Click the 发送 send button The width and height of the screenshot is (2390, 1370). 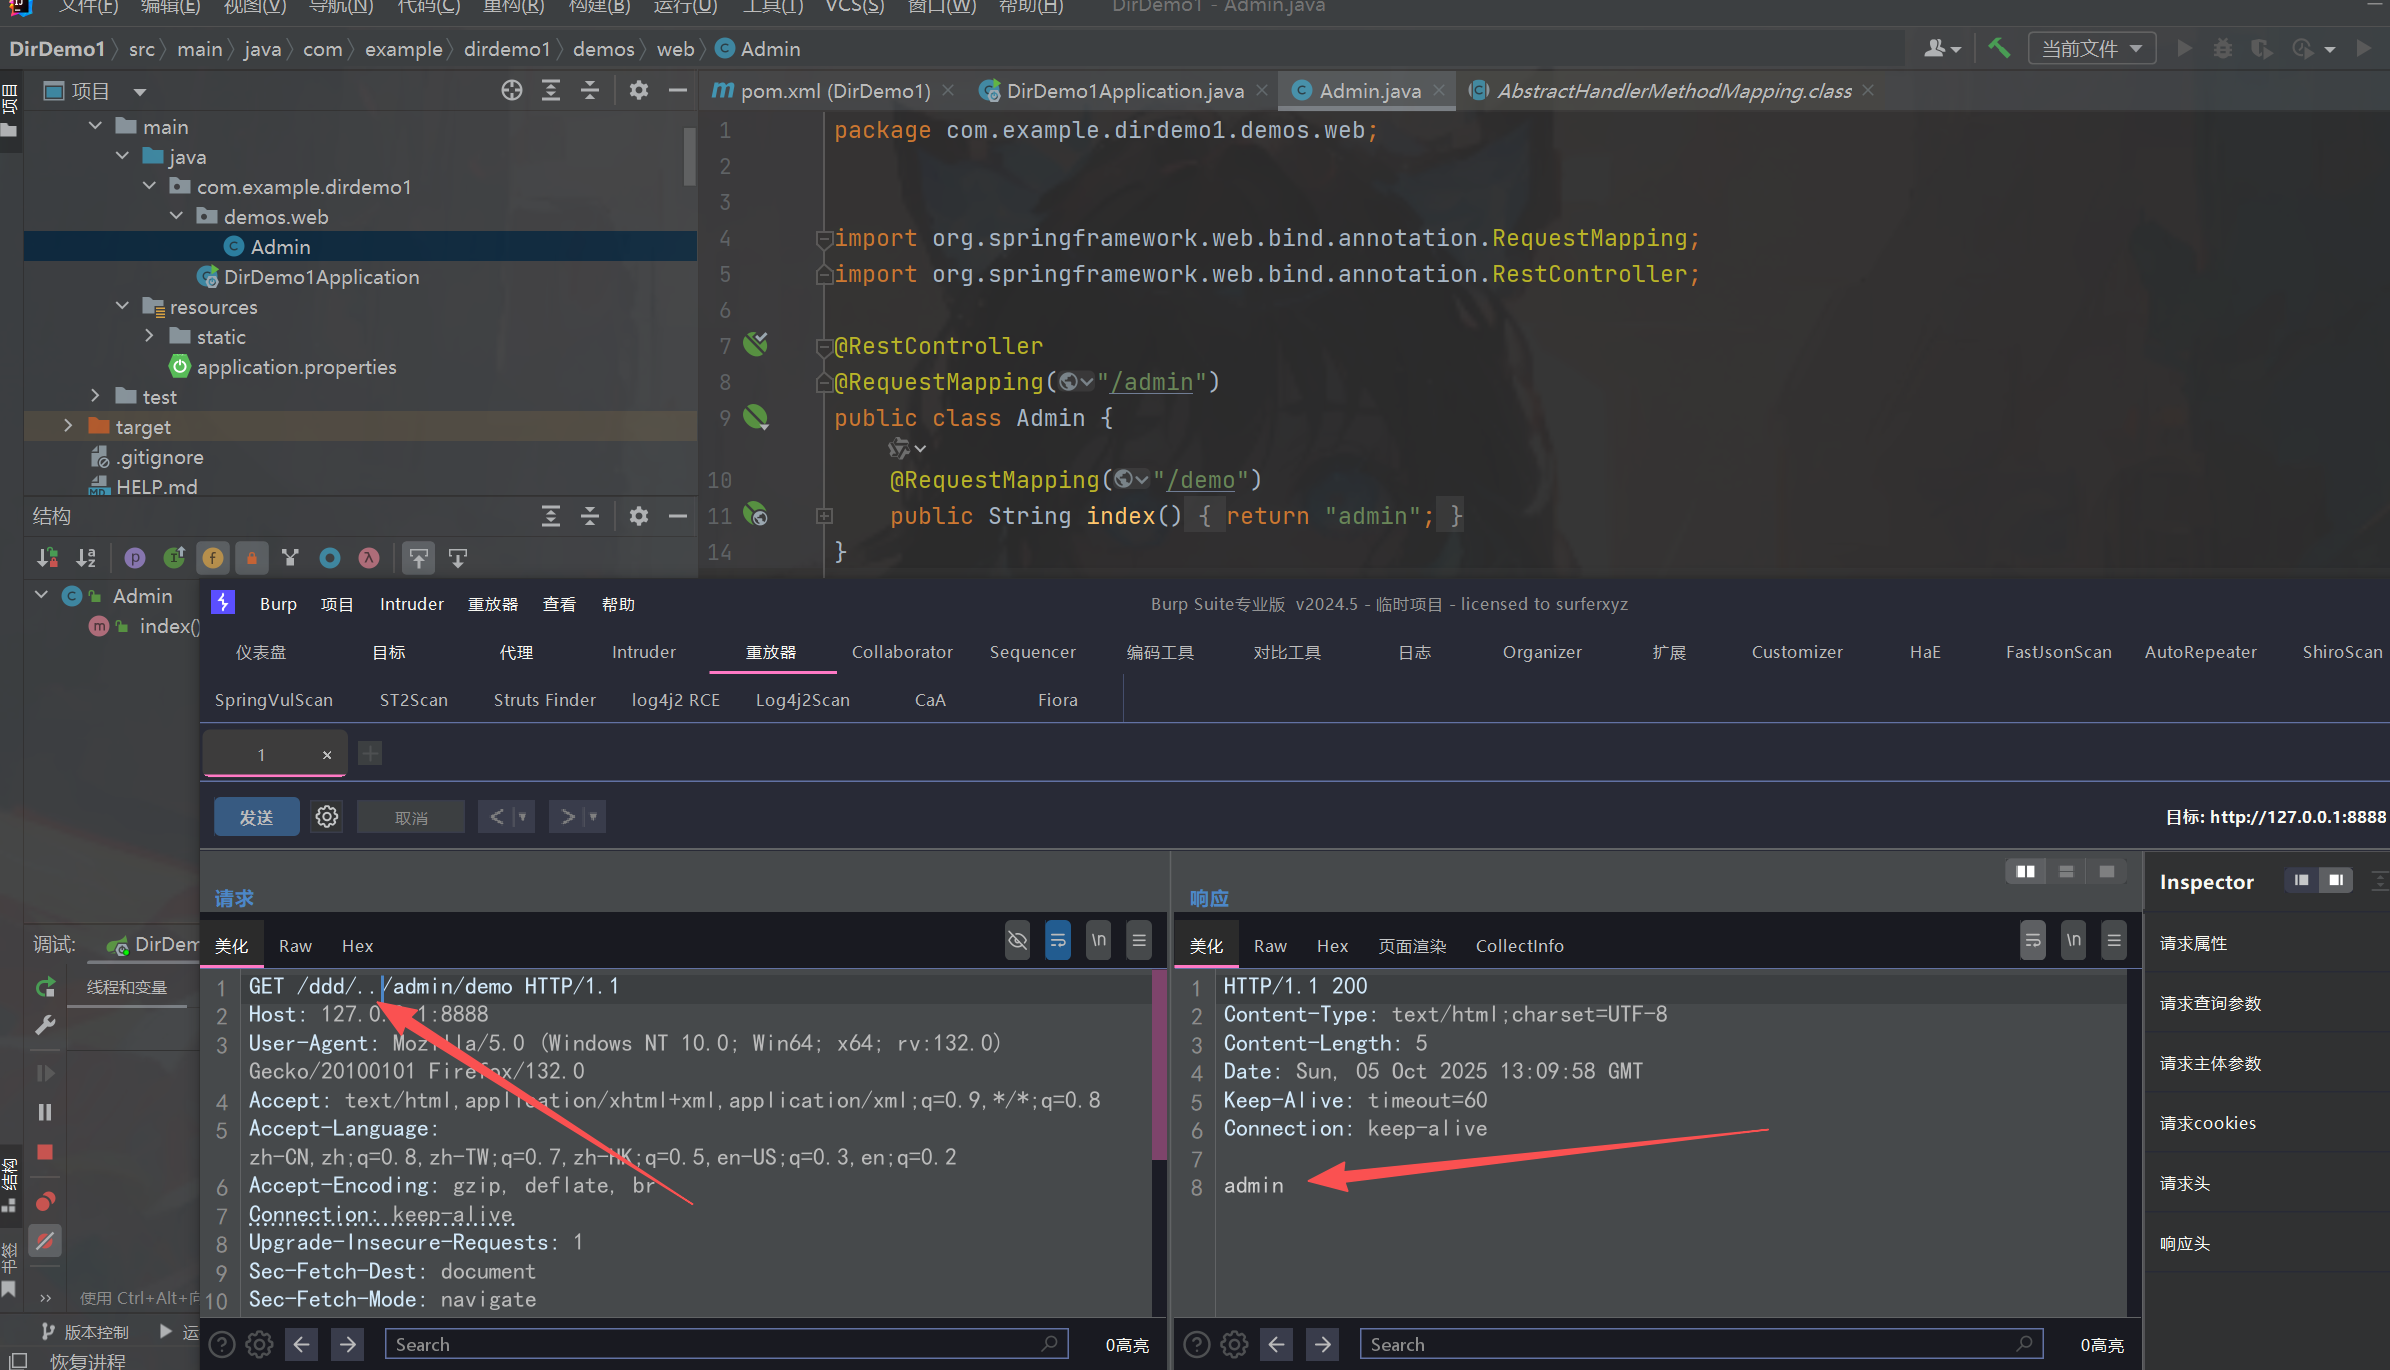256,817
